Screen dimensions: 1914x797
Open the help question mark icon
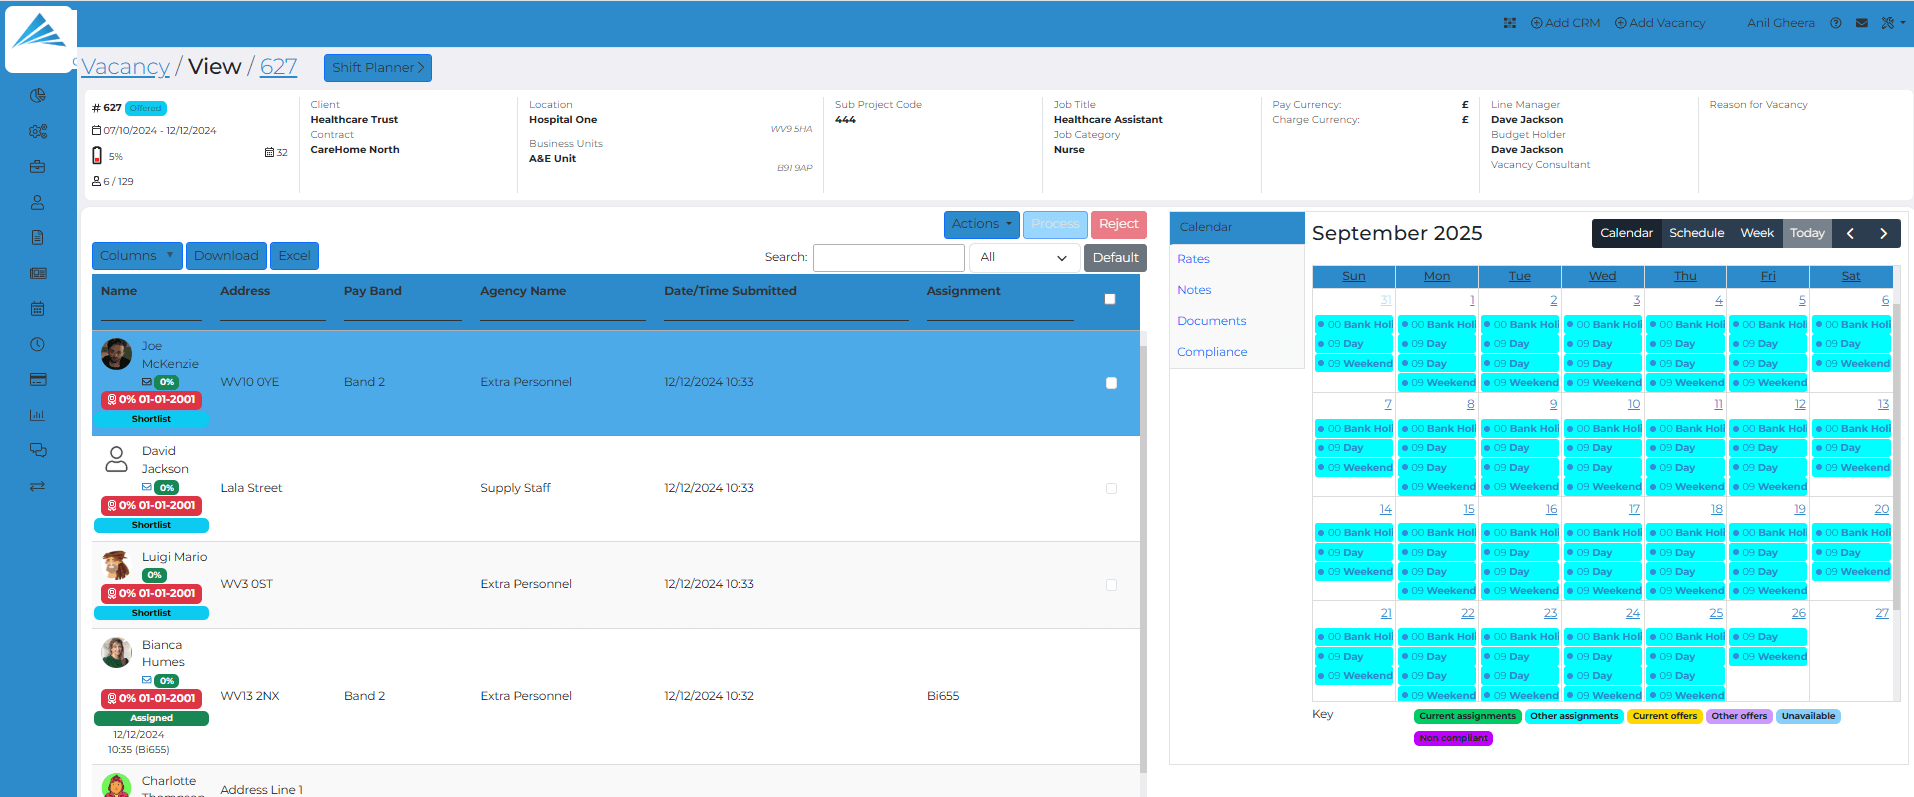coord(1836,23)
